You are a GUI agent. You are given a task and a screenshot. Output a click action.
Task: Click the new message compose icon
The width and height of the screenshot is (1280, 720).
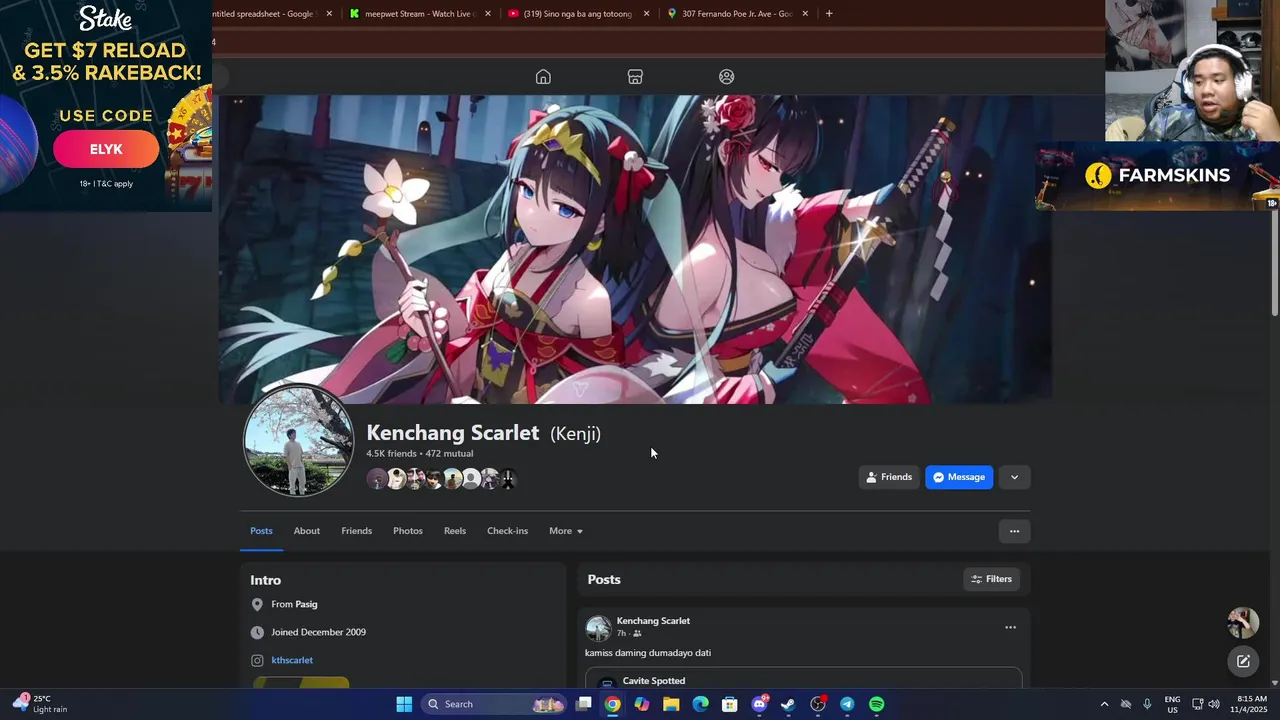1243,661
